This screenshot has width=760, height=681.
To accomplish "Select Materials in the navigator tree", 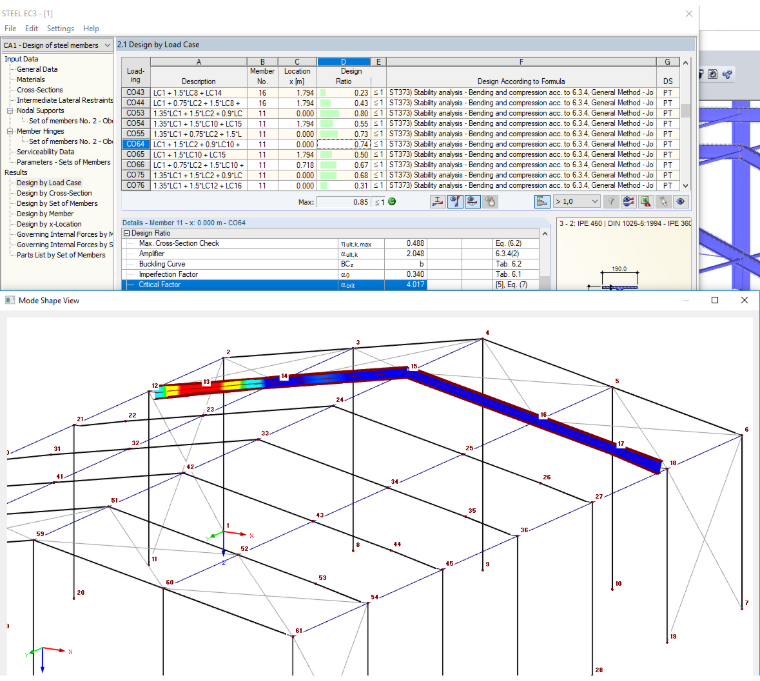I will [x=31, y=79].
